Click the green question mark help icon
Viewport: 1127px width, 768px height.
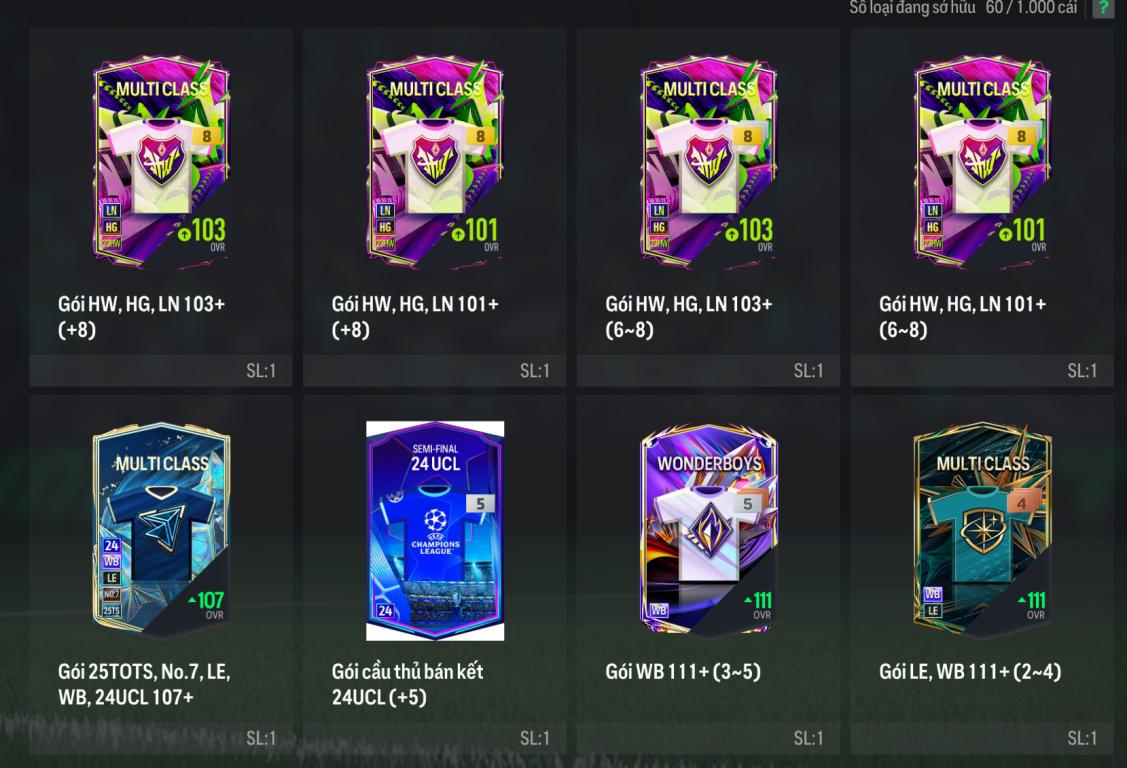(x=1102, y=8)
